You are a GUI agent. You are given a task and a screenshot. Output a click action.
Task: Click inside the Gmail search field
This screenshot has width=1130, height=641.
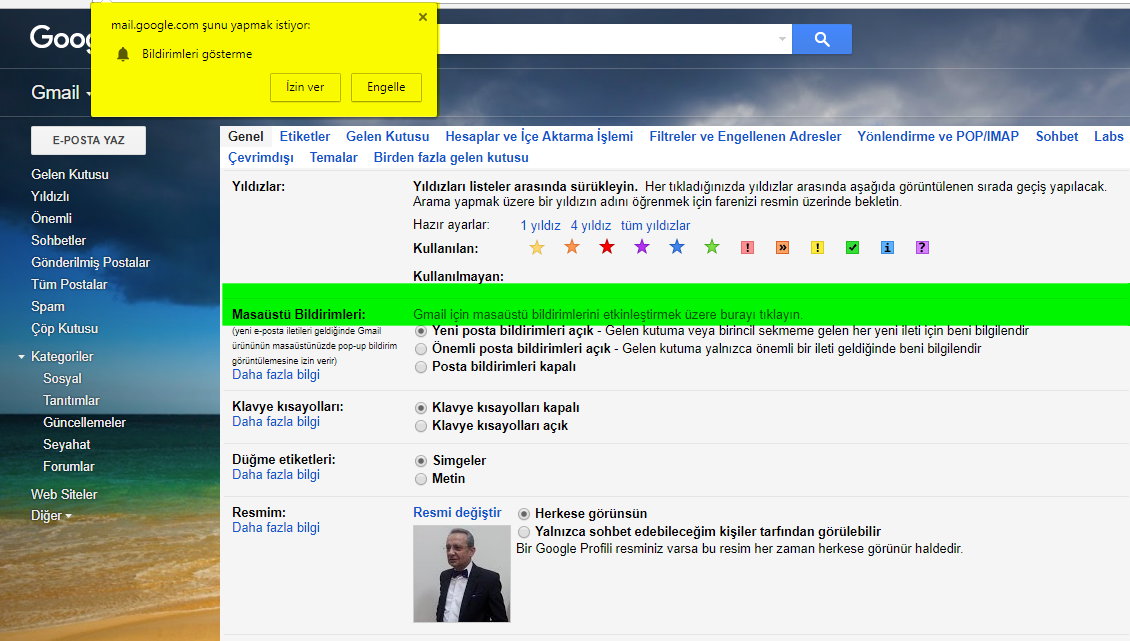pos(605,39)
